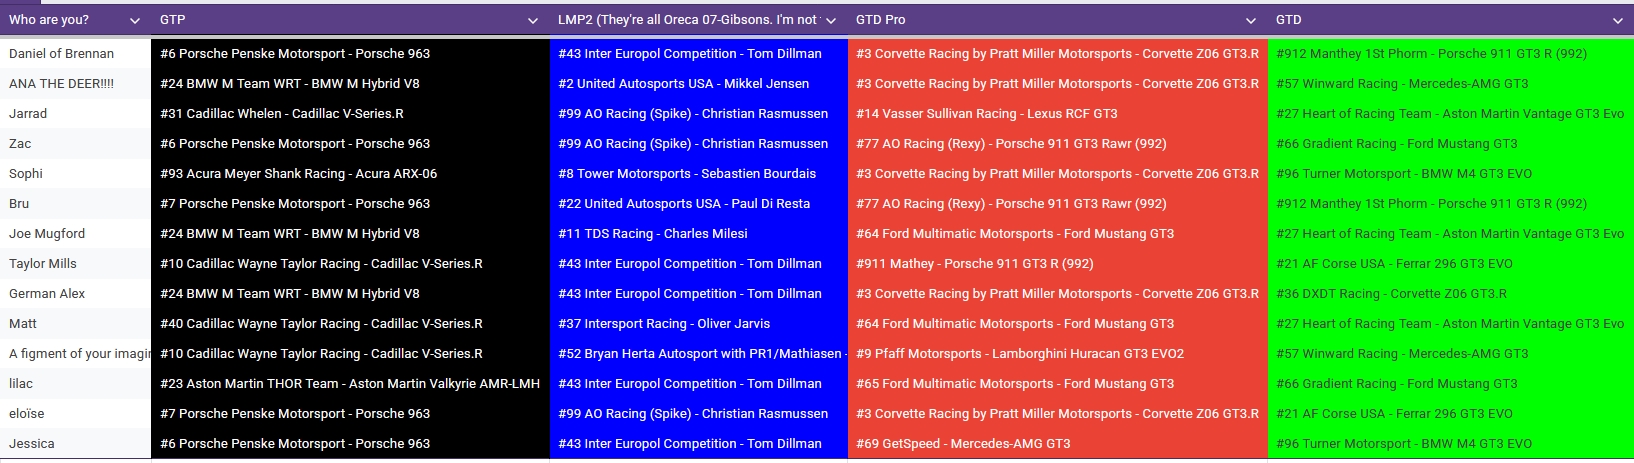Select the "Daniel of Brennan" name cell
The image size is (1634, 463).
62,54
